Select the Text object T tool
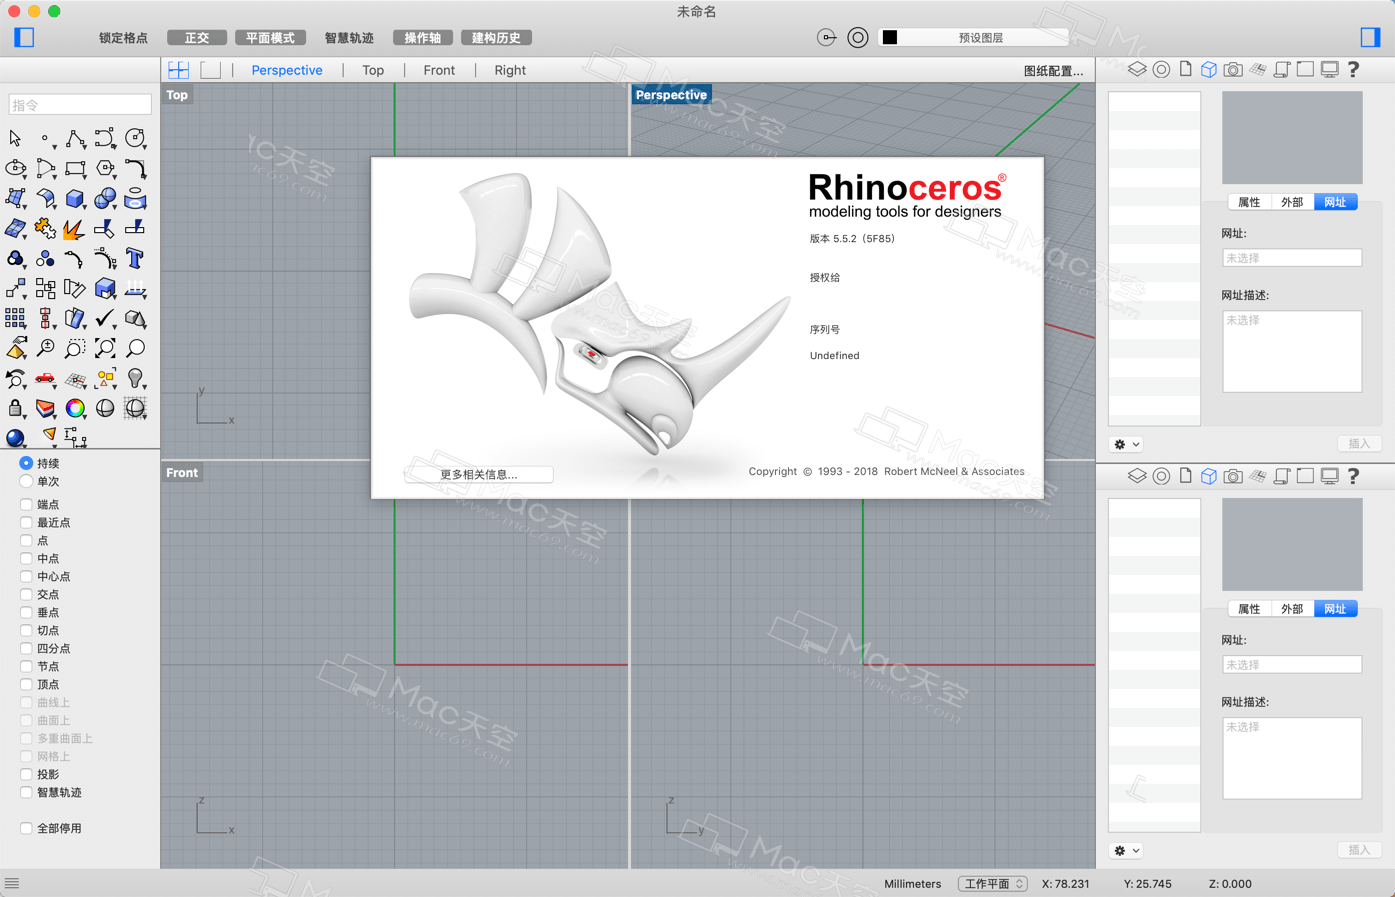1395x897 pixels. (135, 258)
